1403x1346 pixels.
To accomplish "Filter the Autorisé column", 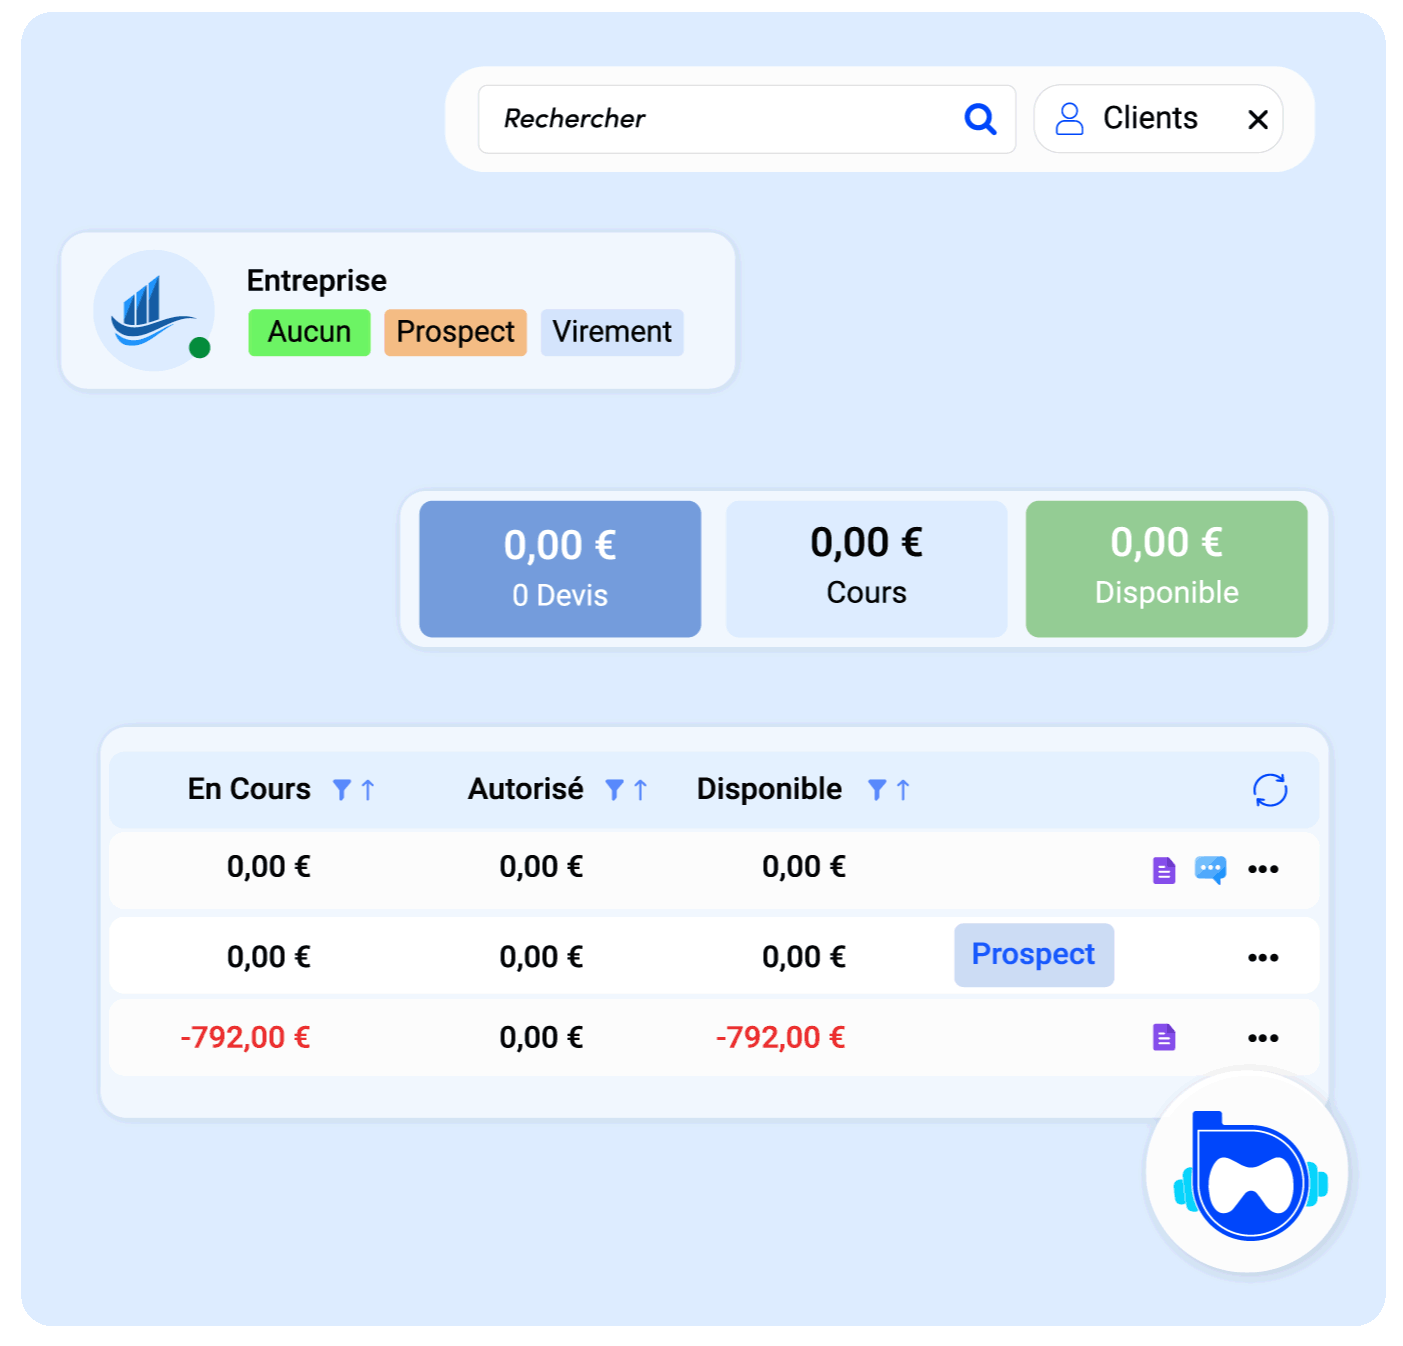I will [x=615, y=790].
